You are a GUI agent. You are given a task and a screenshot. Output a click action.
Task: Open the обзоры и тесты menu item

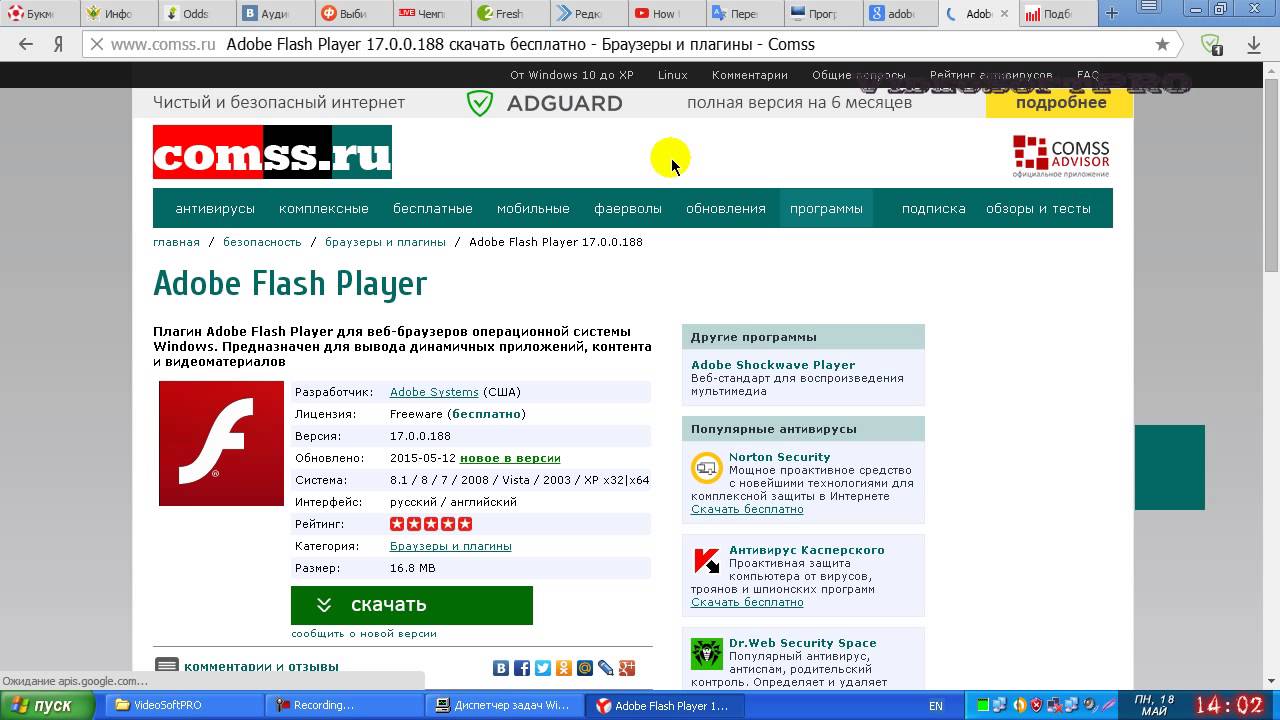coord(1038,209)
